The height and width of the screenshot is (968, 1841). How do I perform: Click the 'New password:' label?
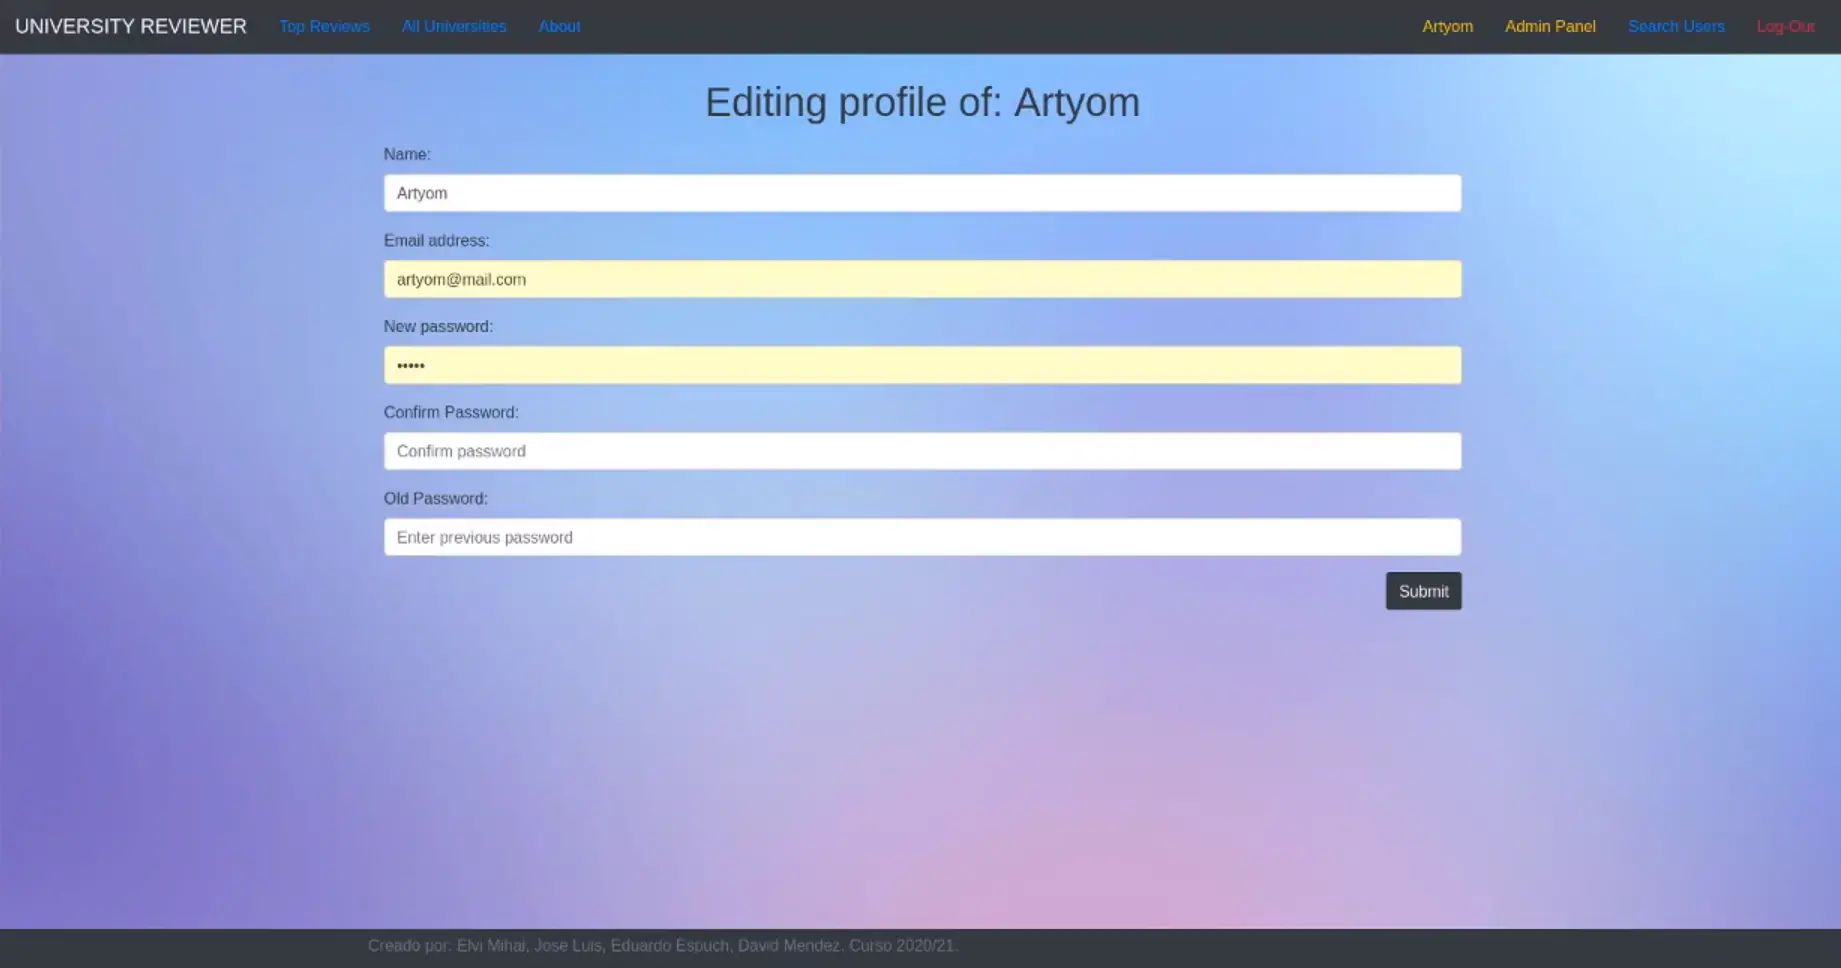coord(438,326)
